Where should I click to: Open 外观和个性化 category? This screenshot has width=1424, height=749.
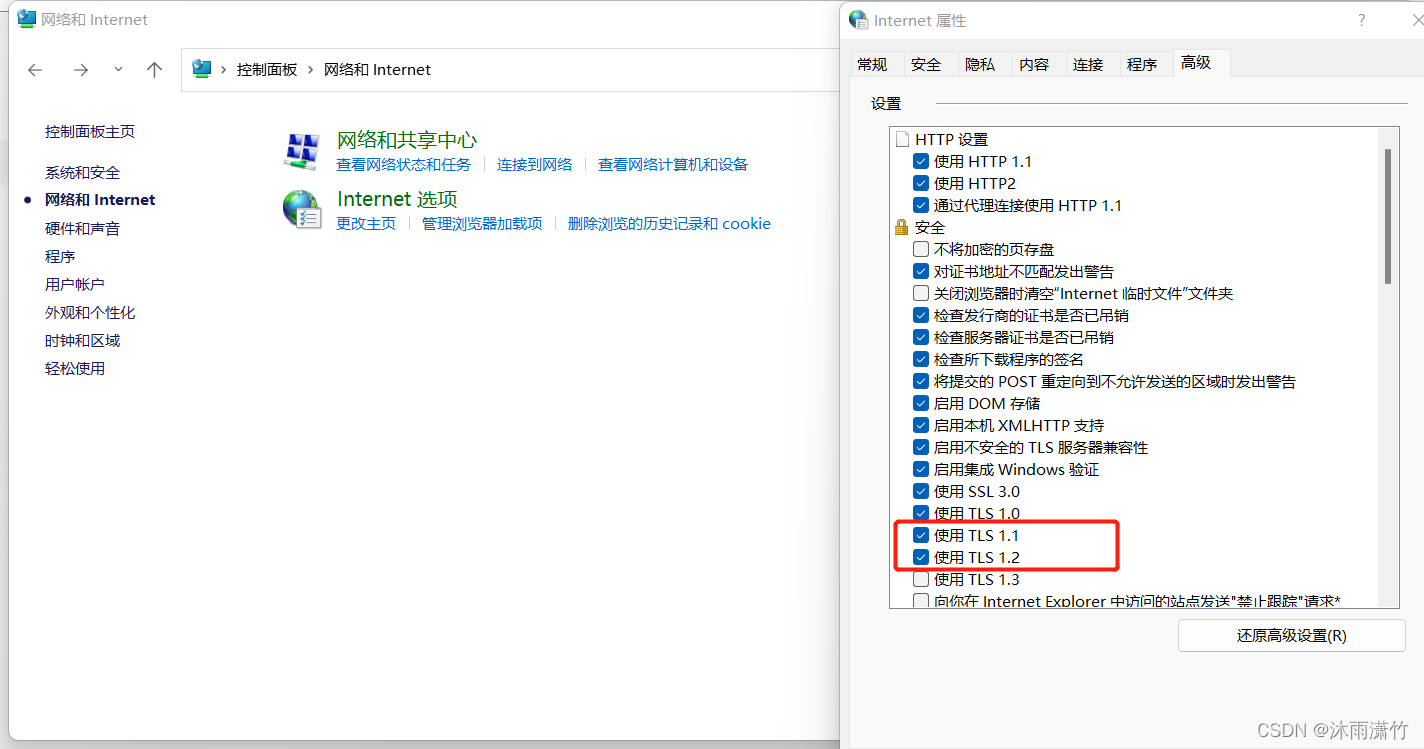click(90, 312)
